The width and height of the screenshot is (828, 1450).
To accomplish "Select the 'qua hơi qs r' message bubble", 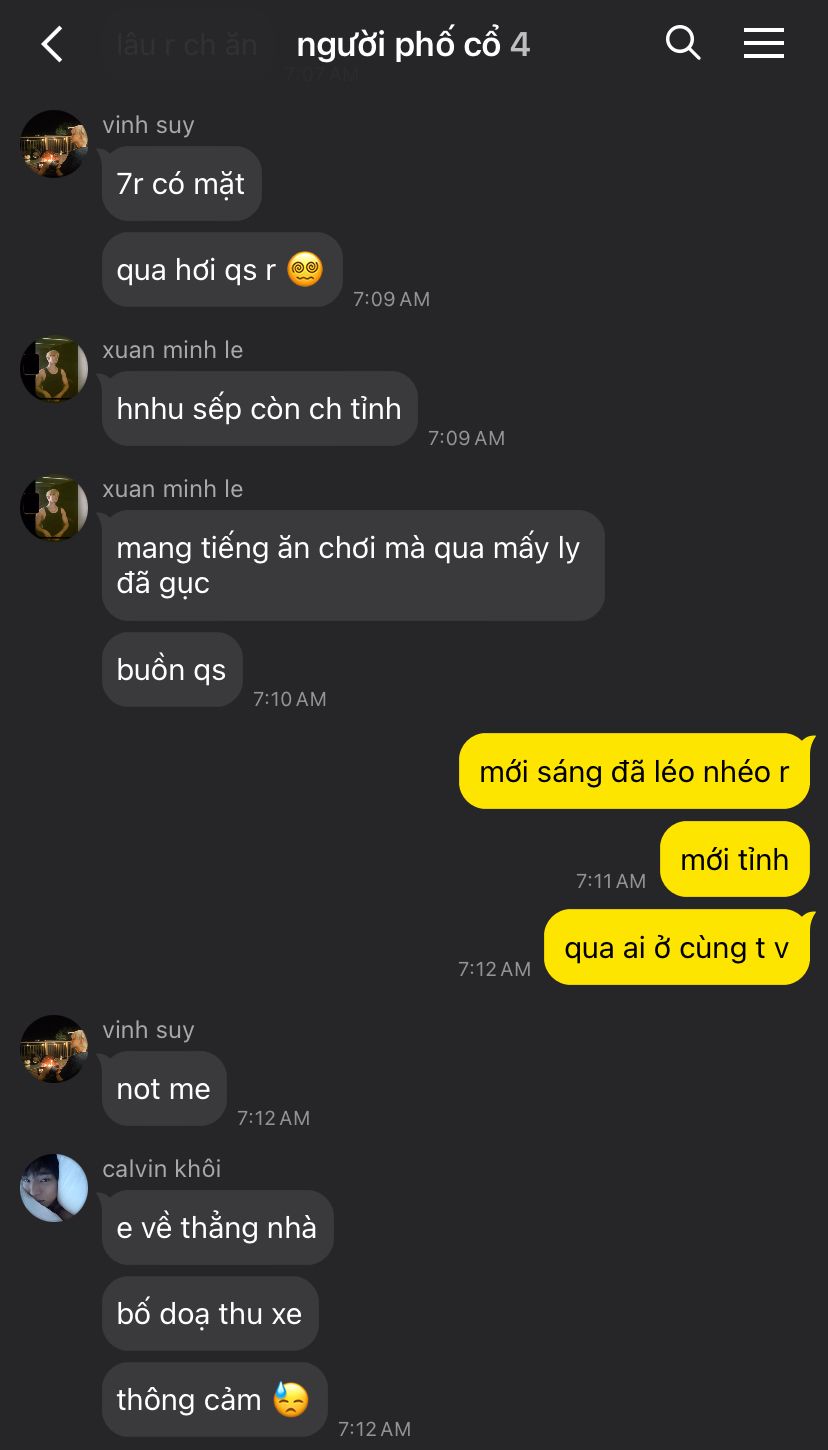I will pyautogui.click(x=222, y=270).
